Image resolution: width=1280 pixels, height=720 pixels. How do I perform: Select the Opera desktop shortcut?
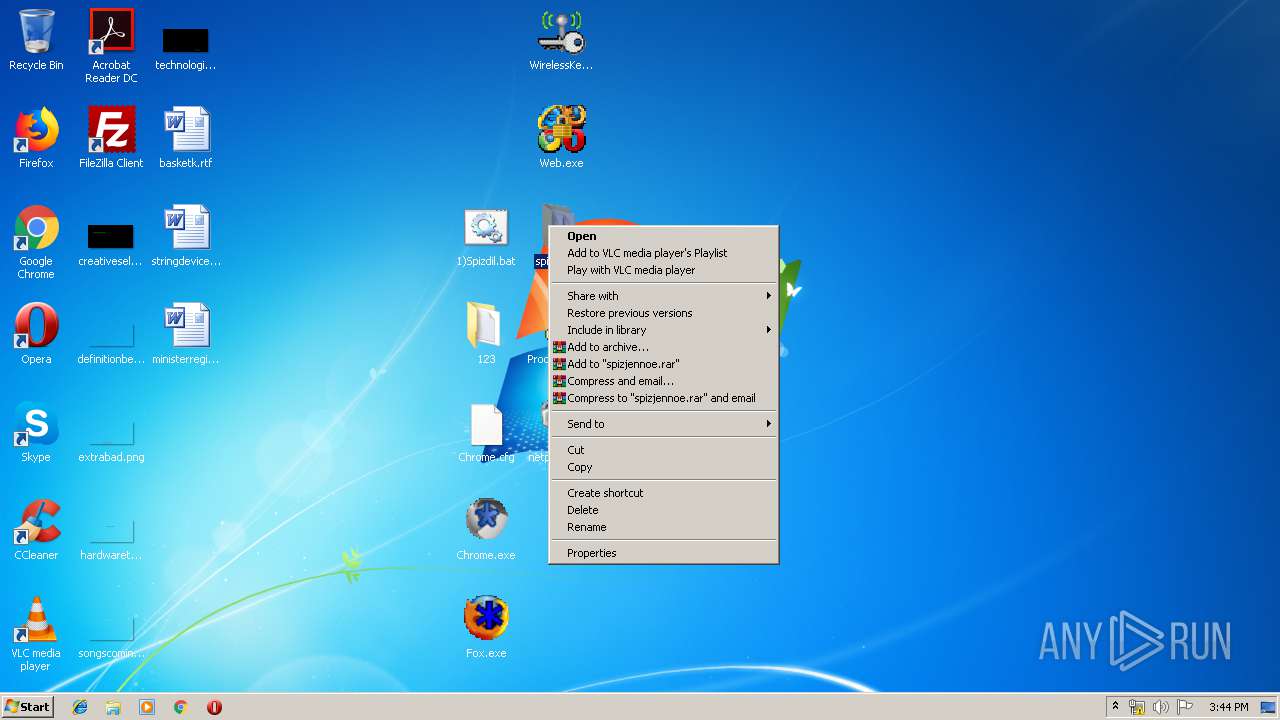pyautogui.click(x=36, y=334)
